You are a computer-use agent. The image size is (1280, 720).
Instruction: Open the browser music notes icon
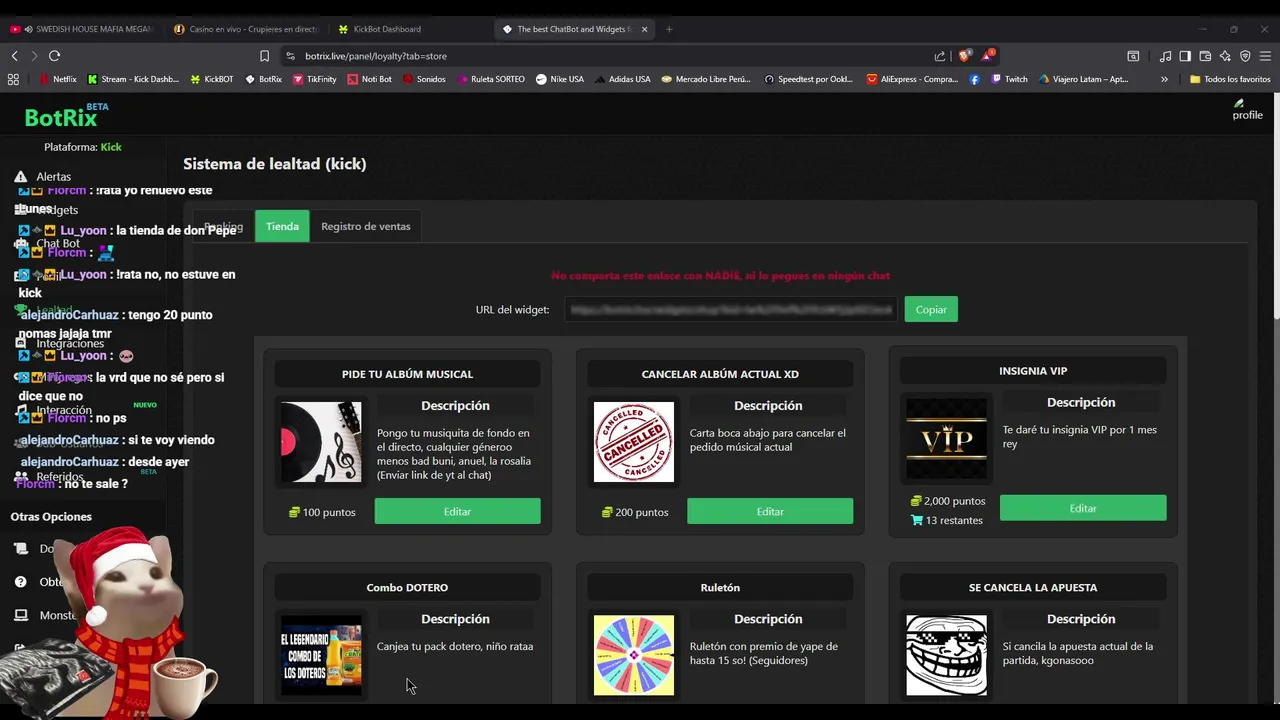click(1165, 56)
